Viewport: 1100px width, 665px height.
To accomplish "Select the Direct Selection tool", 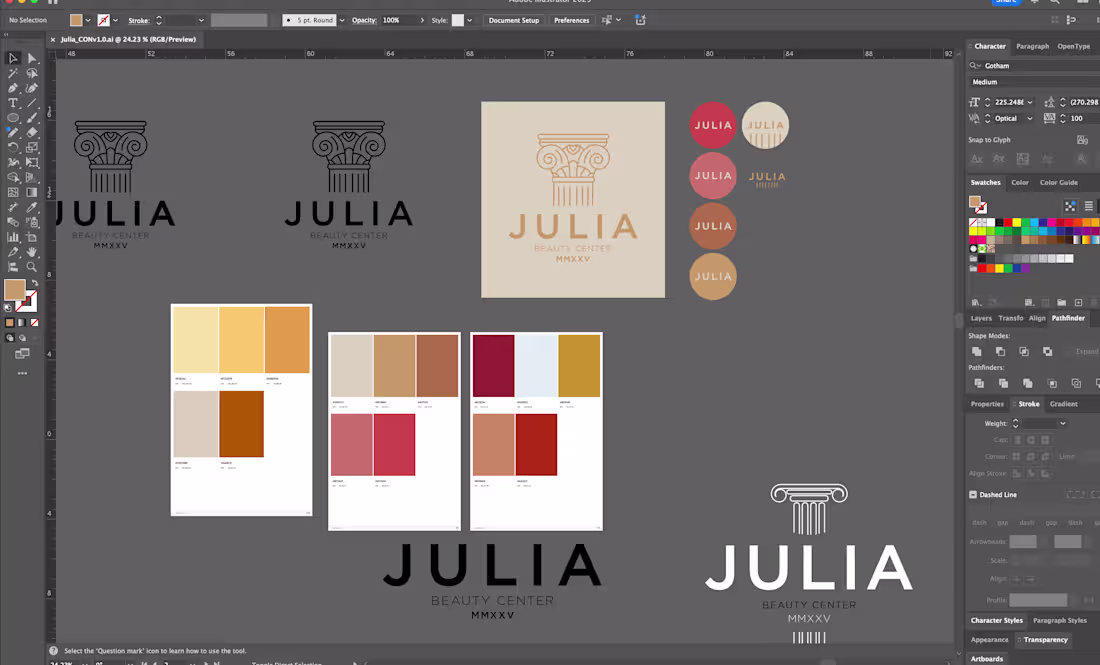I will [x=32, y=59].
